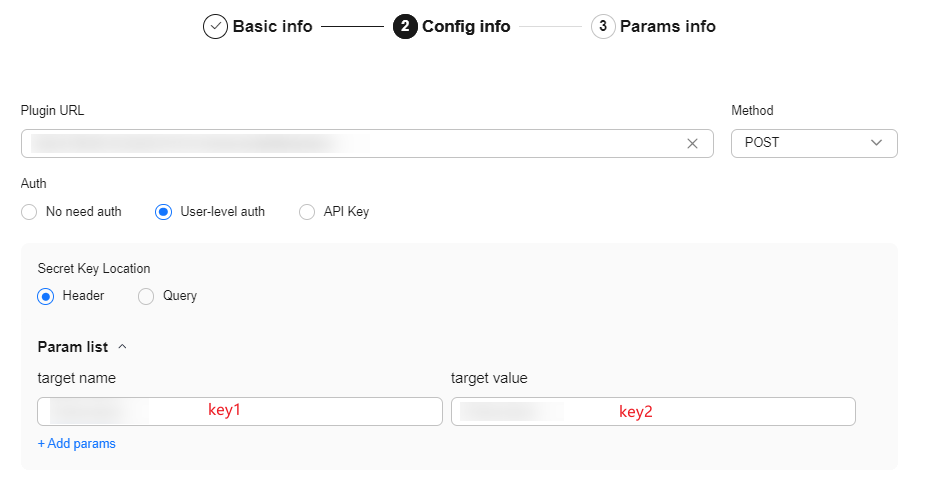Click the Plugin URL input field
This screenshot has height=486, width=926.
[350, 143]
